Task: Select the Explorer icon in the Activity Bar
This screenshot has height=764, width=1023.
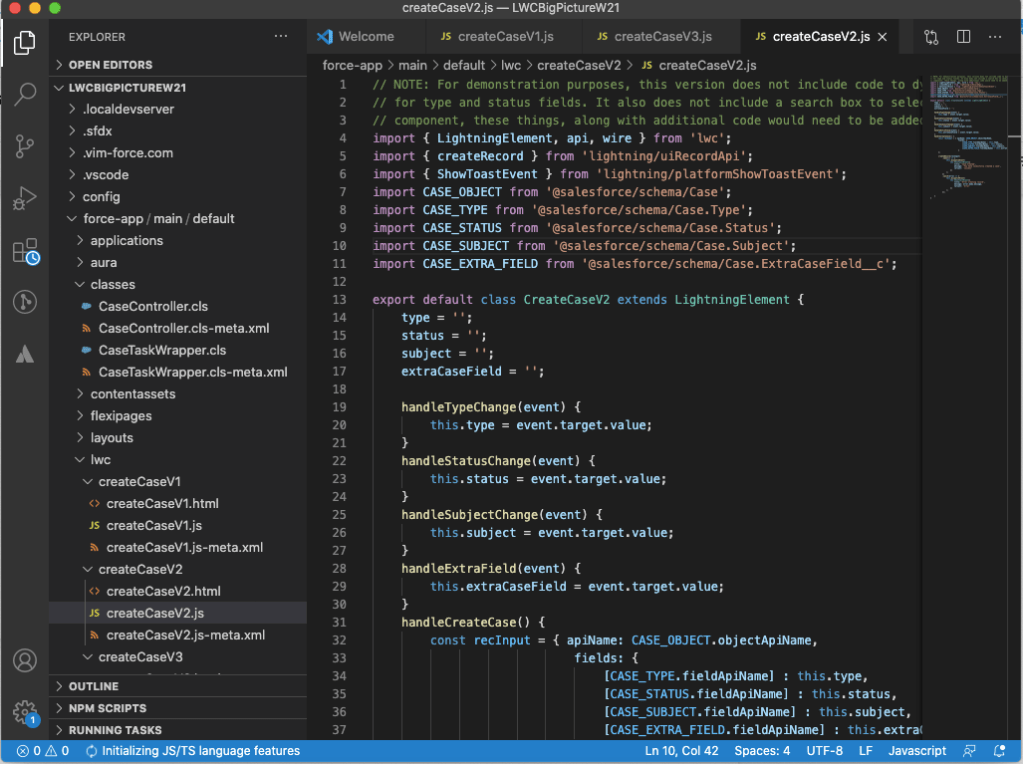Action: 24,43
